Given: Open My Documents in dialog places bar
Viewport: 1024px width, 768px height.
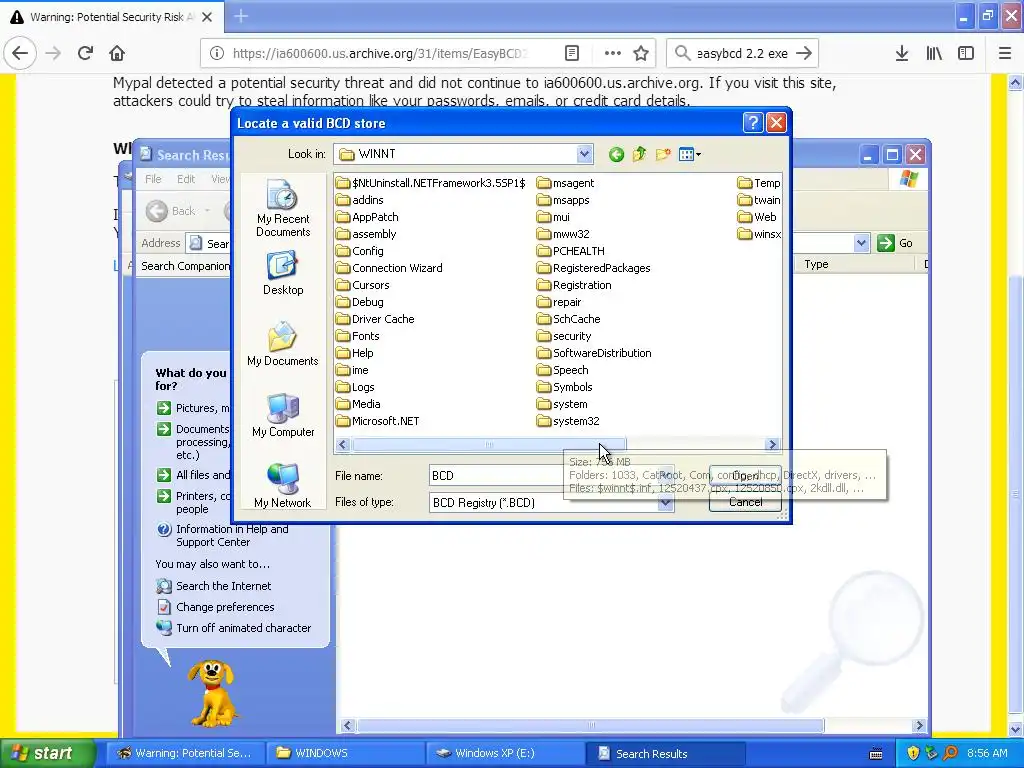Looking at the screenshot, I should (283, 344).
